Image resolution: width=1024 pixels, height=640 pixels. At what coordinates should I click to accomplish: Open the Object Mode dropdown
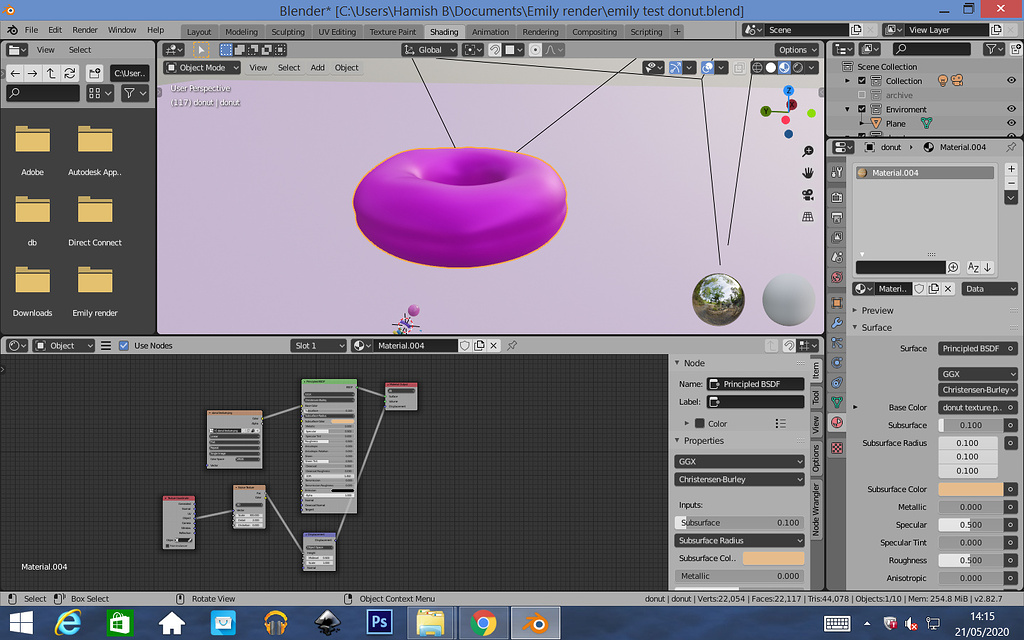click(x=202, y=67)
